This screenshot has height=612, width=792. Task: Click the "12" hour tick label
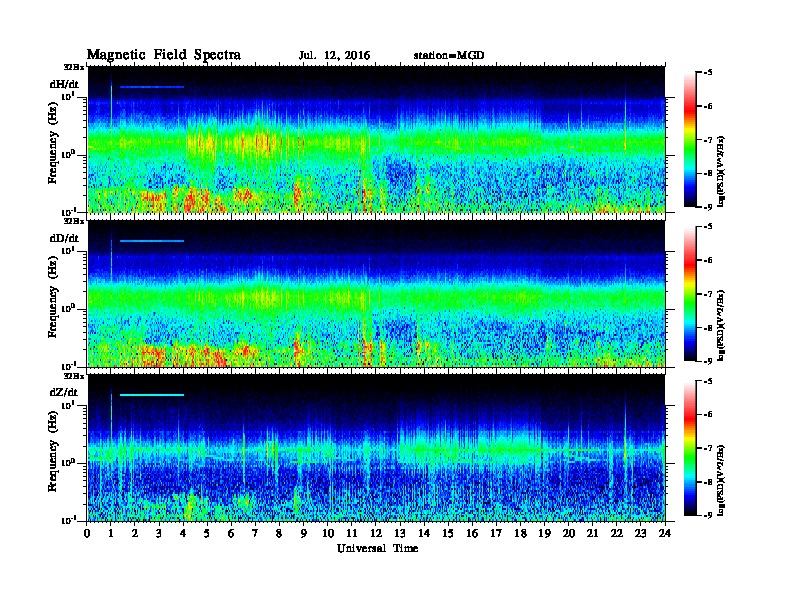[x=376, y=534]
